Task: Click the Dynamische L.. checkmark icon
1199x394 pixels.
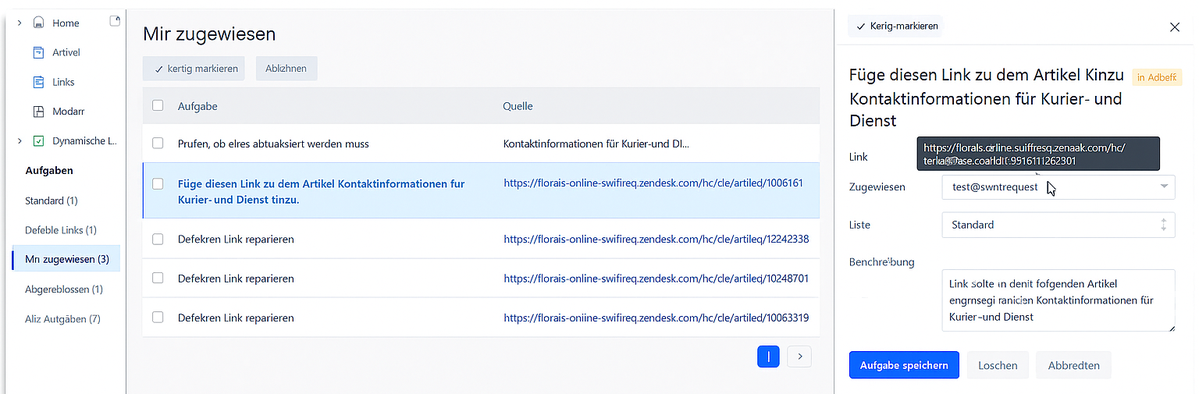Action: click(x=38, y=141)
